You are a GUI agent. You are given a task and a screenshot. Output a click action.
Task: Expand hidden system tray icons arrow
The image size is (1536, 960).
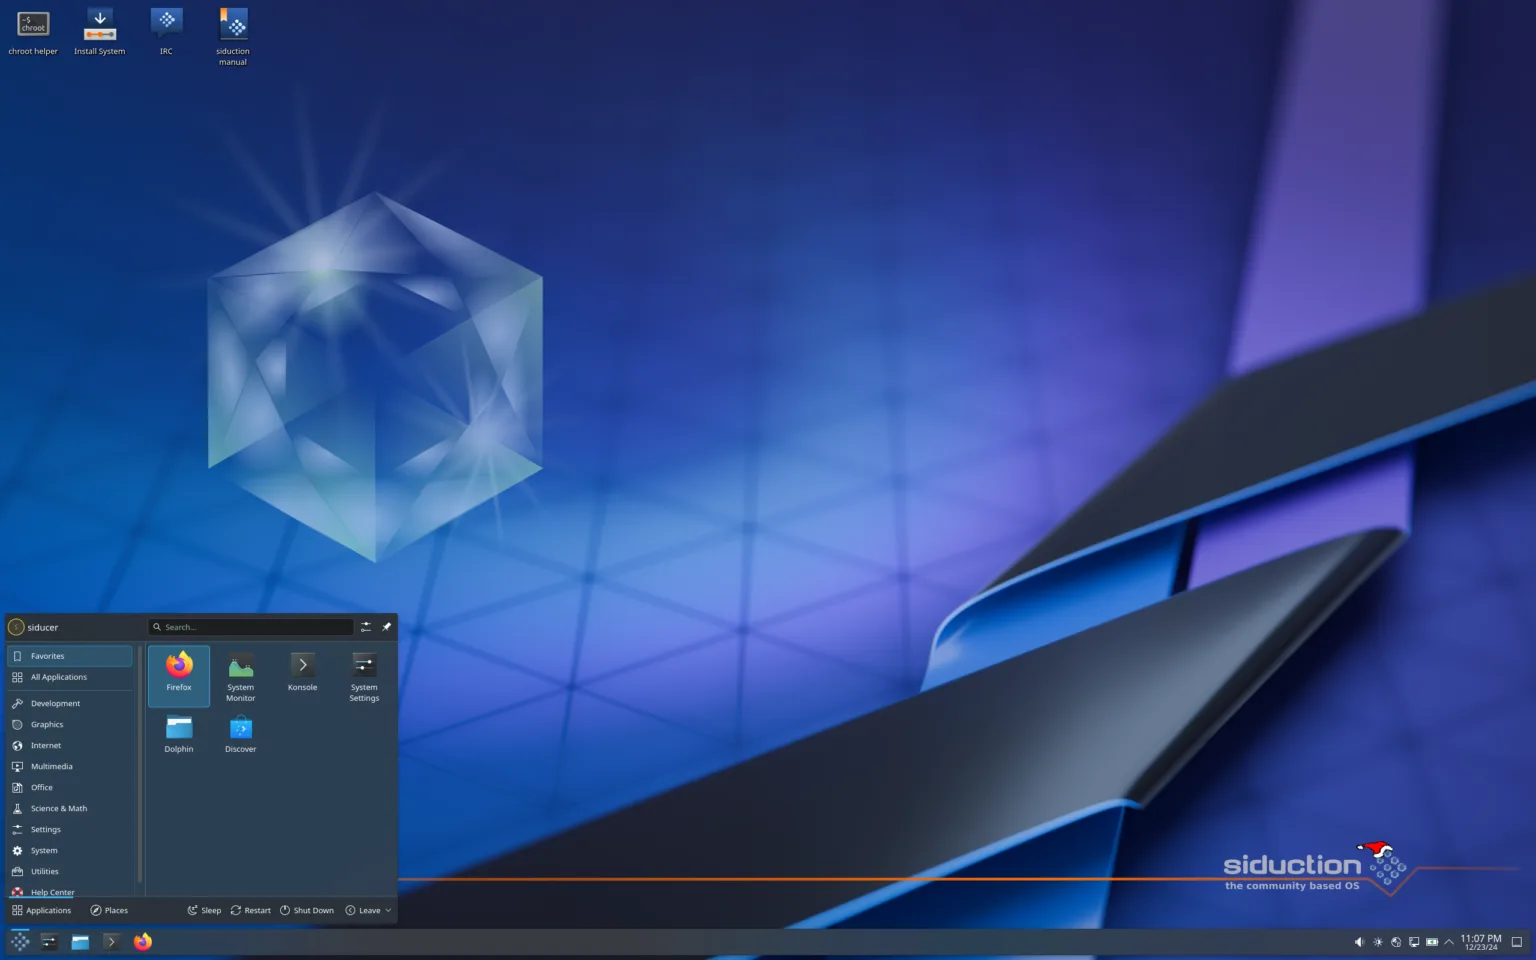coord(1449,942)
